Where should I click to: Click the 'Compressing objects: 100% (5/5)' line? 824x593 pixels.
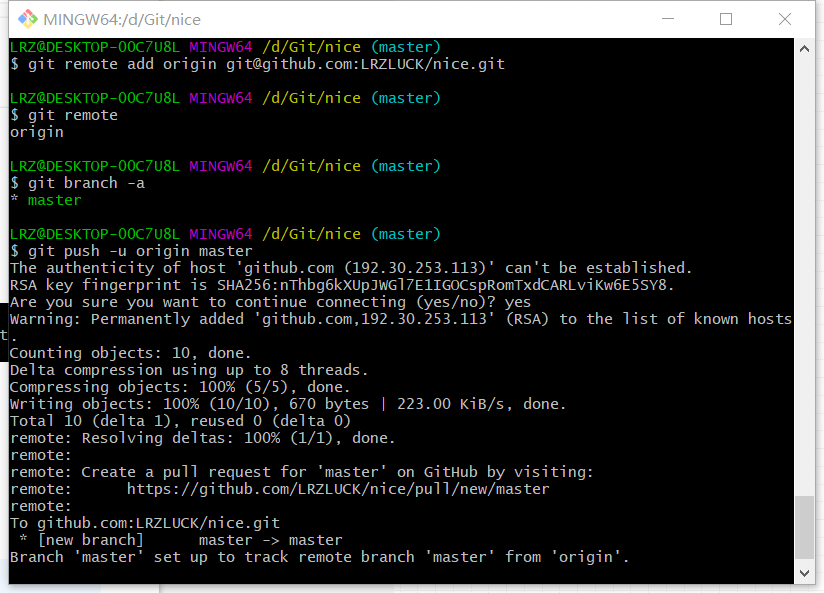(180, 387)
